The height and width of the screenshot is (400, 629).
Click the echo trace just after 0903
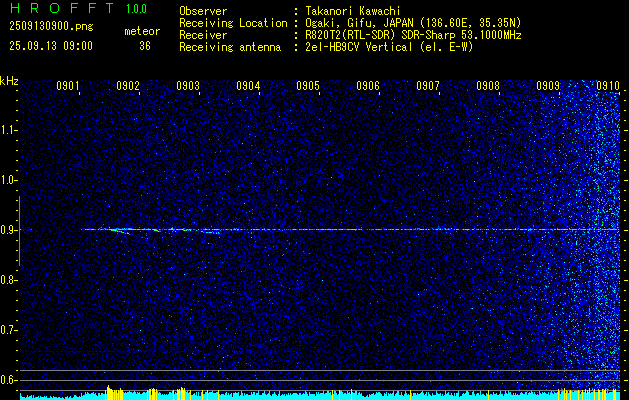pos(211,231)
